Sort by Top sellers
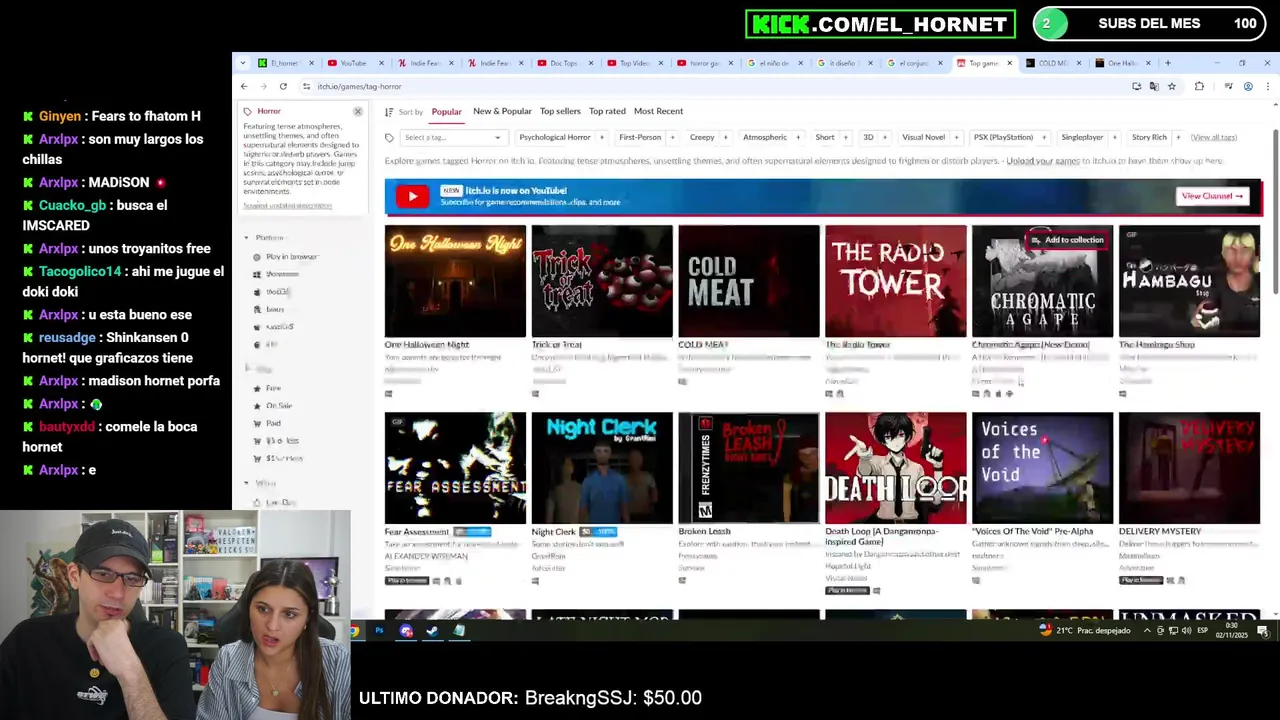The width and height of the screenshot is (1280, 720). [560, 111]
